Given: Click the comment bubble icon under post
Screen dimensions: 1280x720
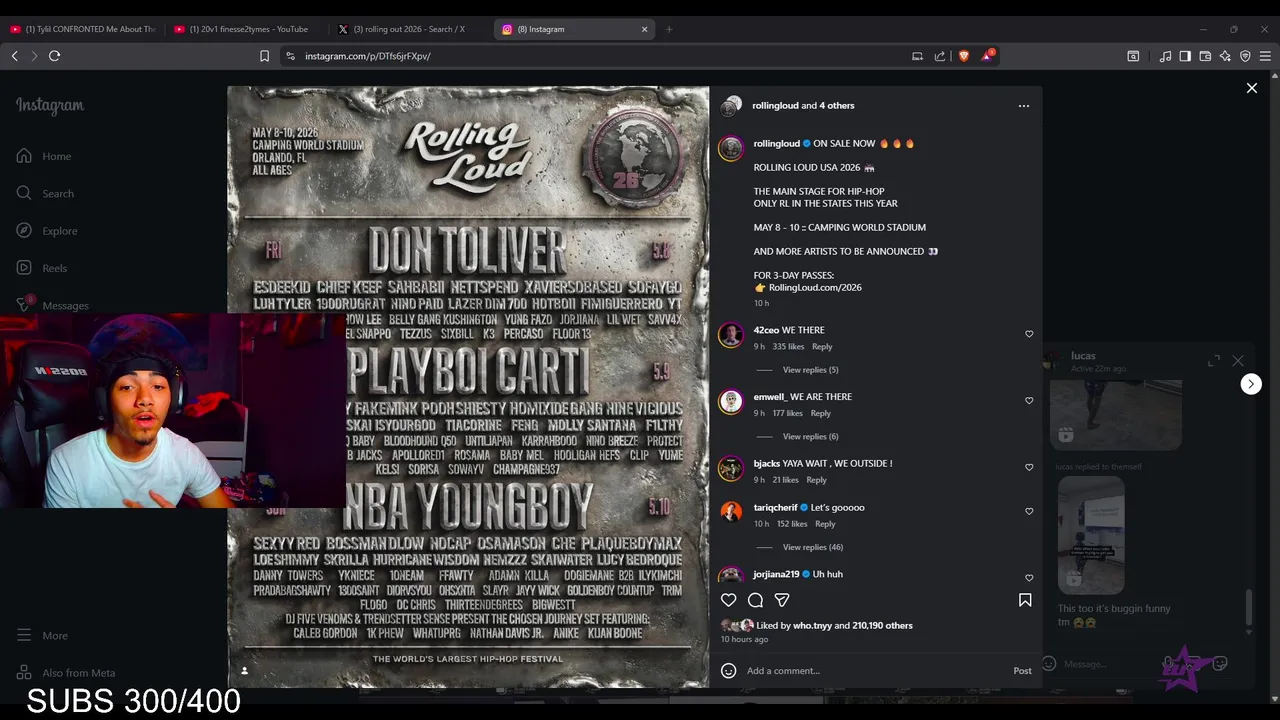Looking at the screenshot, I should click(x=755, y=600).
